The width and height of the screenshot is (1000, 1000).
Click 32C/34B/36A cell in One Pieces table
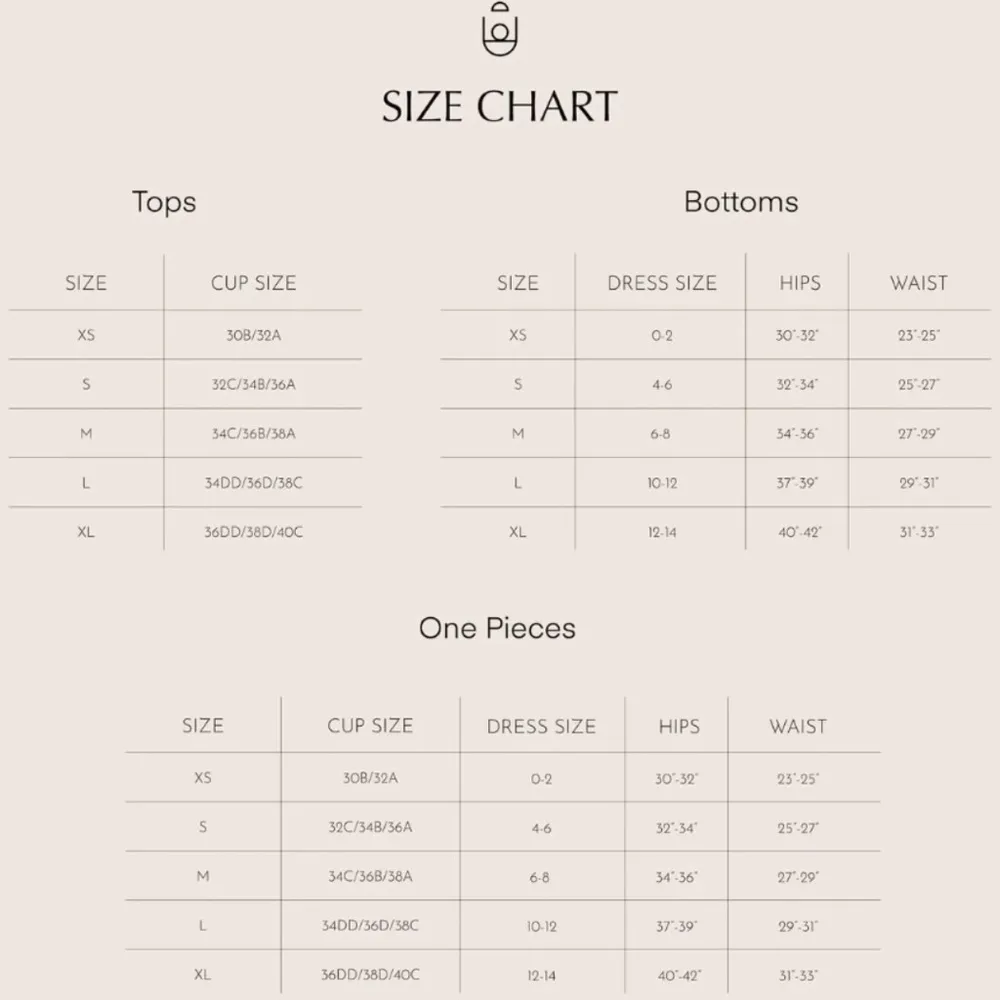click(x=370, y=827)
